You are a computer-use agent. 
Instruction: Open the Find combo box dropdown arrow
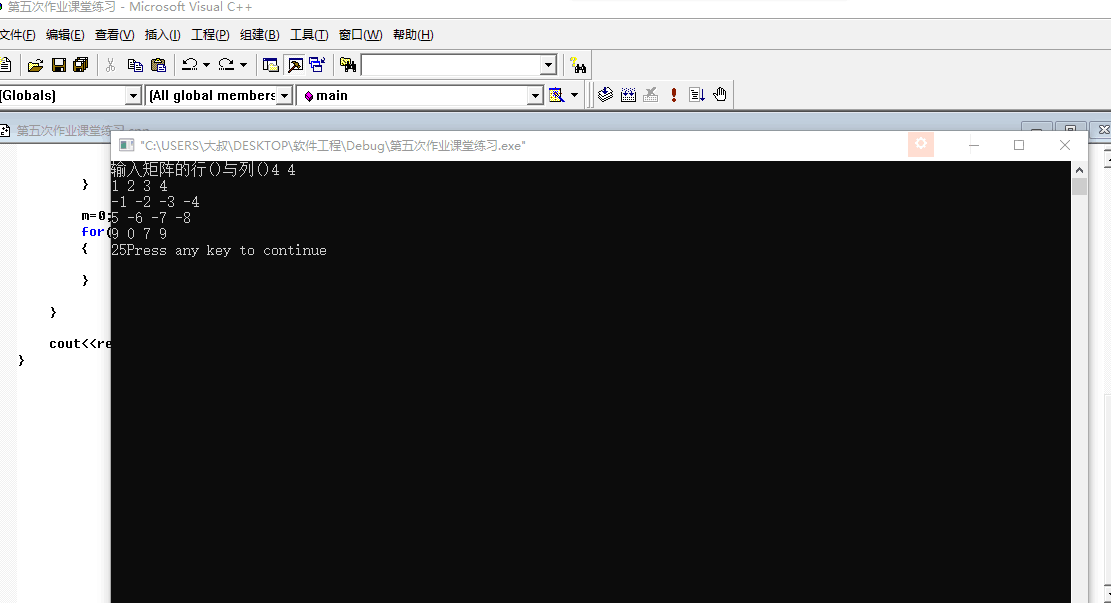[x=548, y=65]
